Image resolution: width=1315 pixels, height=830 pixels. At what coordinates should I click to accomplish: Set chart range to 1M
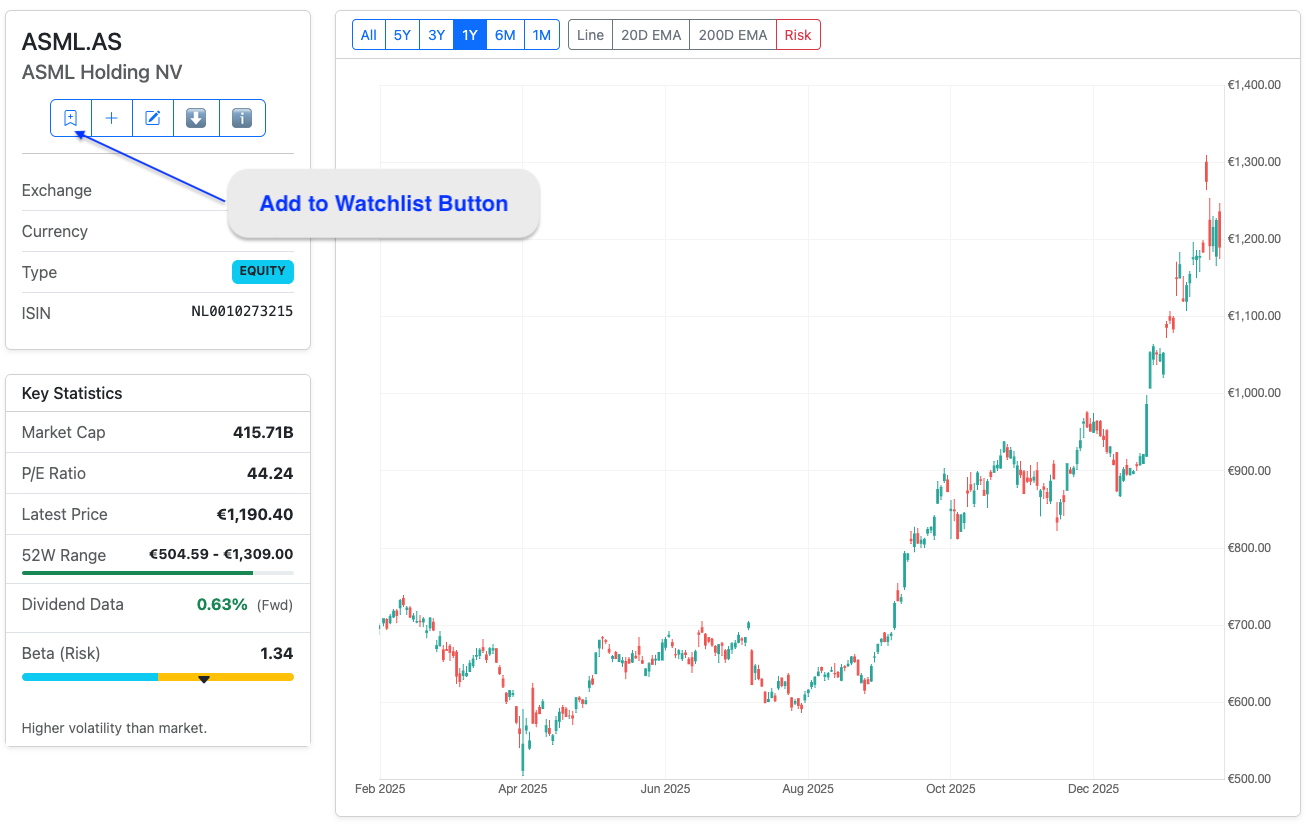click(541, 35)
